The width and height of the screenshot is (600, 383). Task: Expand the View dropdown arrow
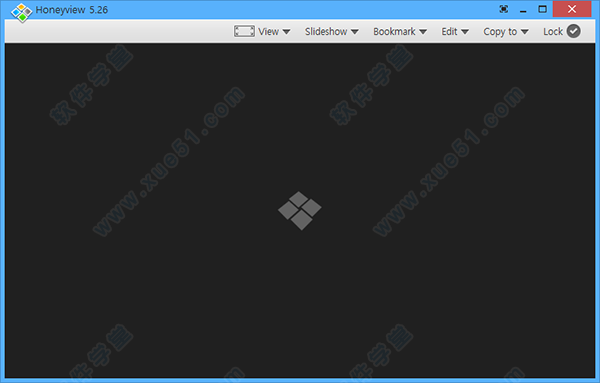pyautogui.click(x=286, y=32)
